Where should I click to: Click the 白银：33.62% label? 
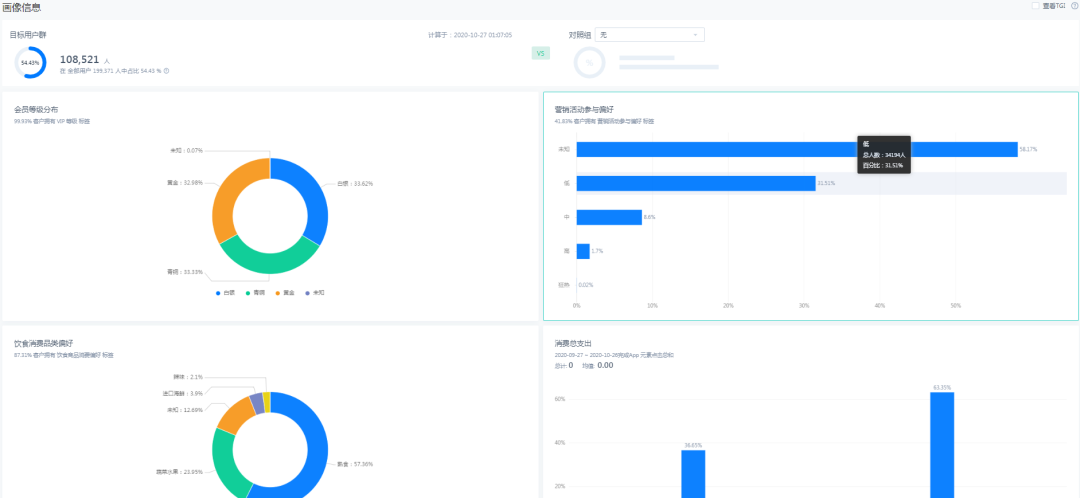pos(355,183)
